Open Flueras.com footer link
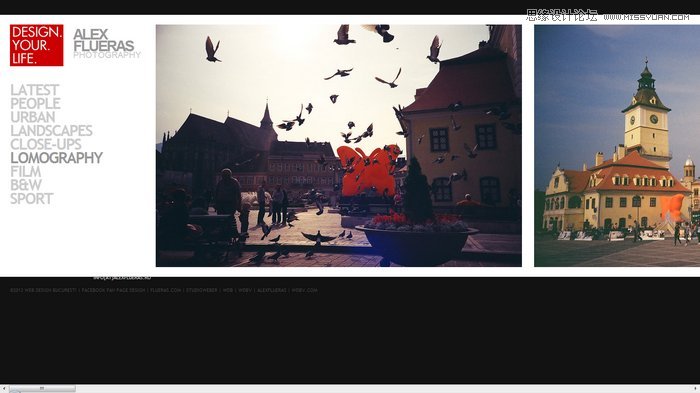Screen dimensions: 700x393 pyautogui.click(x=166, y=290)
